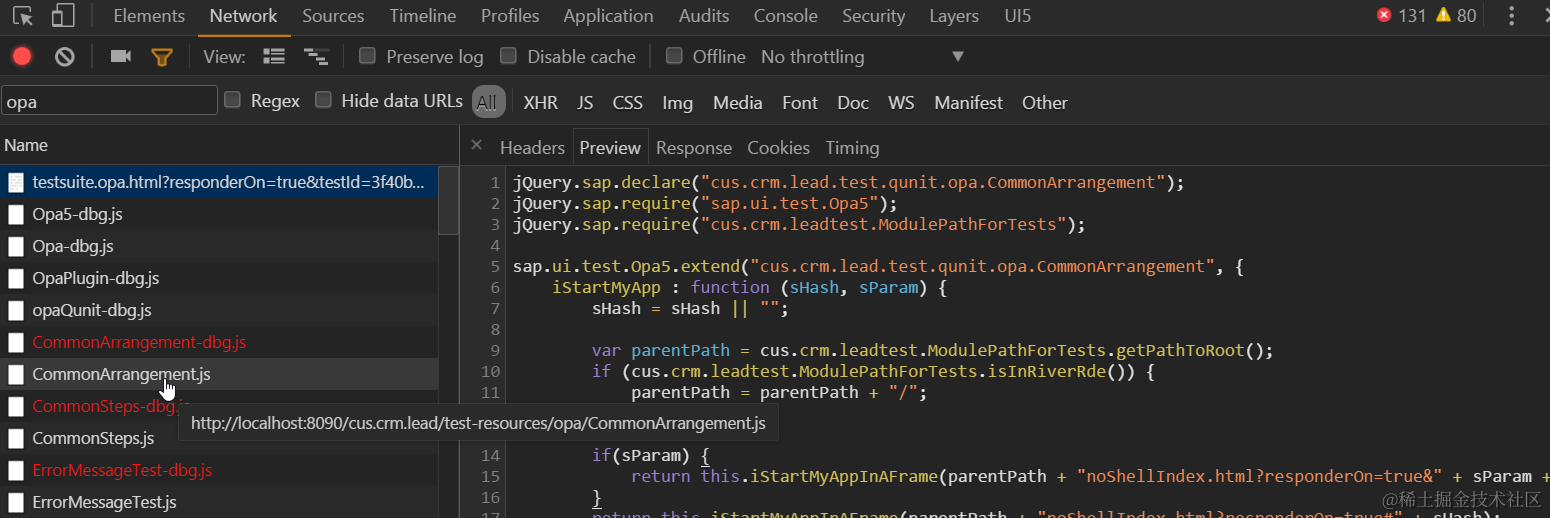Clear the network log icon
Screen dimensions: 1550x518
(65, 57)
